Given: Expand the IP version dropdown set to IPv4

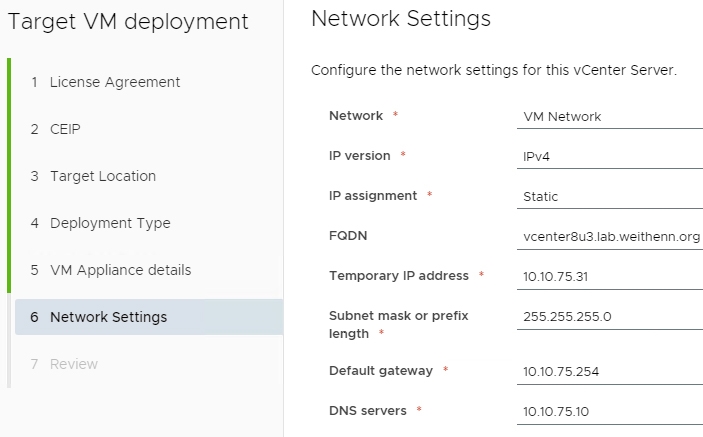Looking at the screenshot, I should click(x=610, y=157).
